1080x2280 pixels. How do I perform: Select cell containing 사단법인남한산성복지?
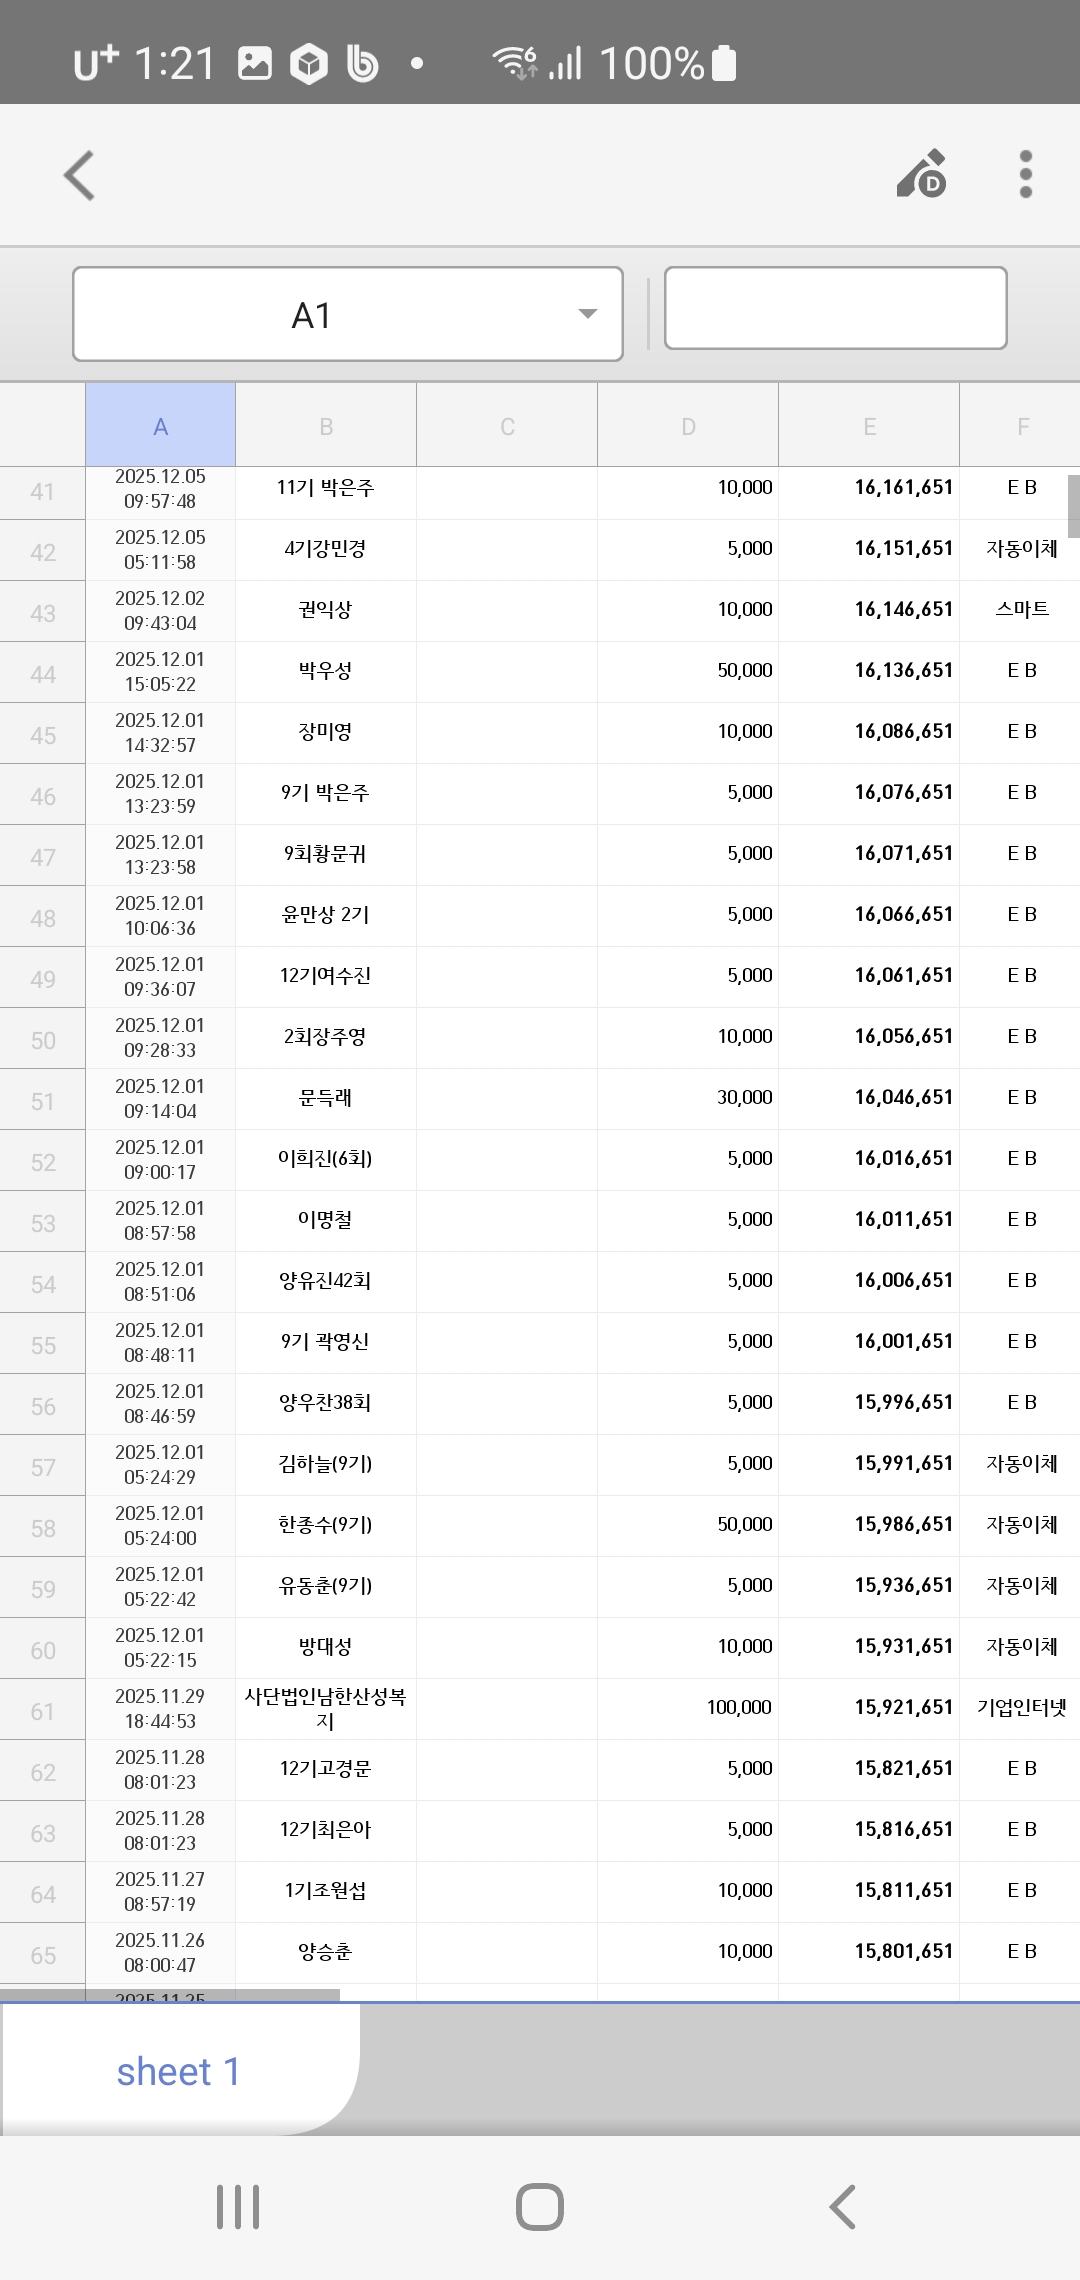325,1708
